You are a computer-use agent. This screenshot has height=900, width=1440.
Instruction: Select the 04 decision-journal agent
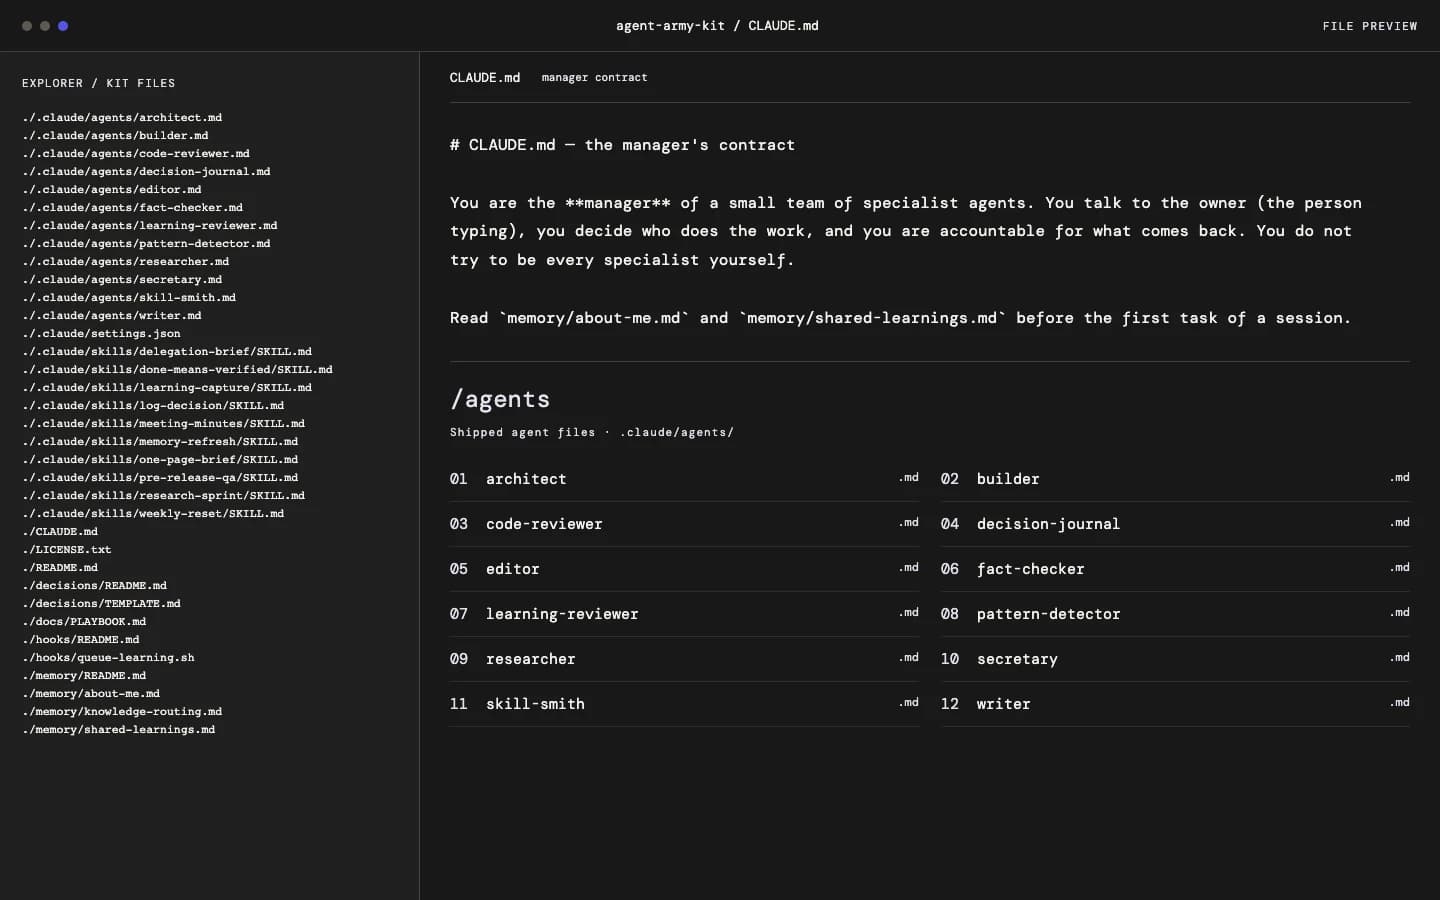click(1175, 524)
